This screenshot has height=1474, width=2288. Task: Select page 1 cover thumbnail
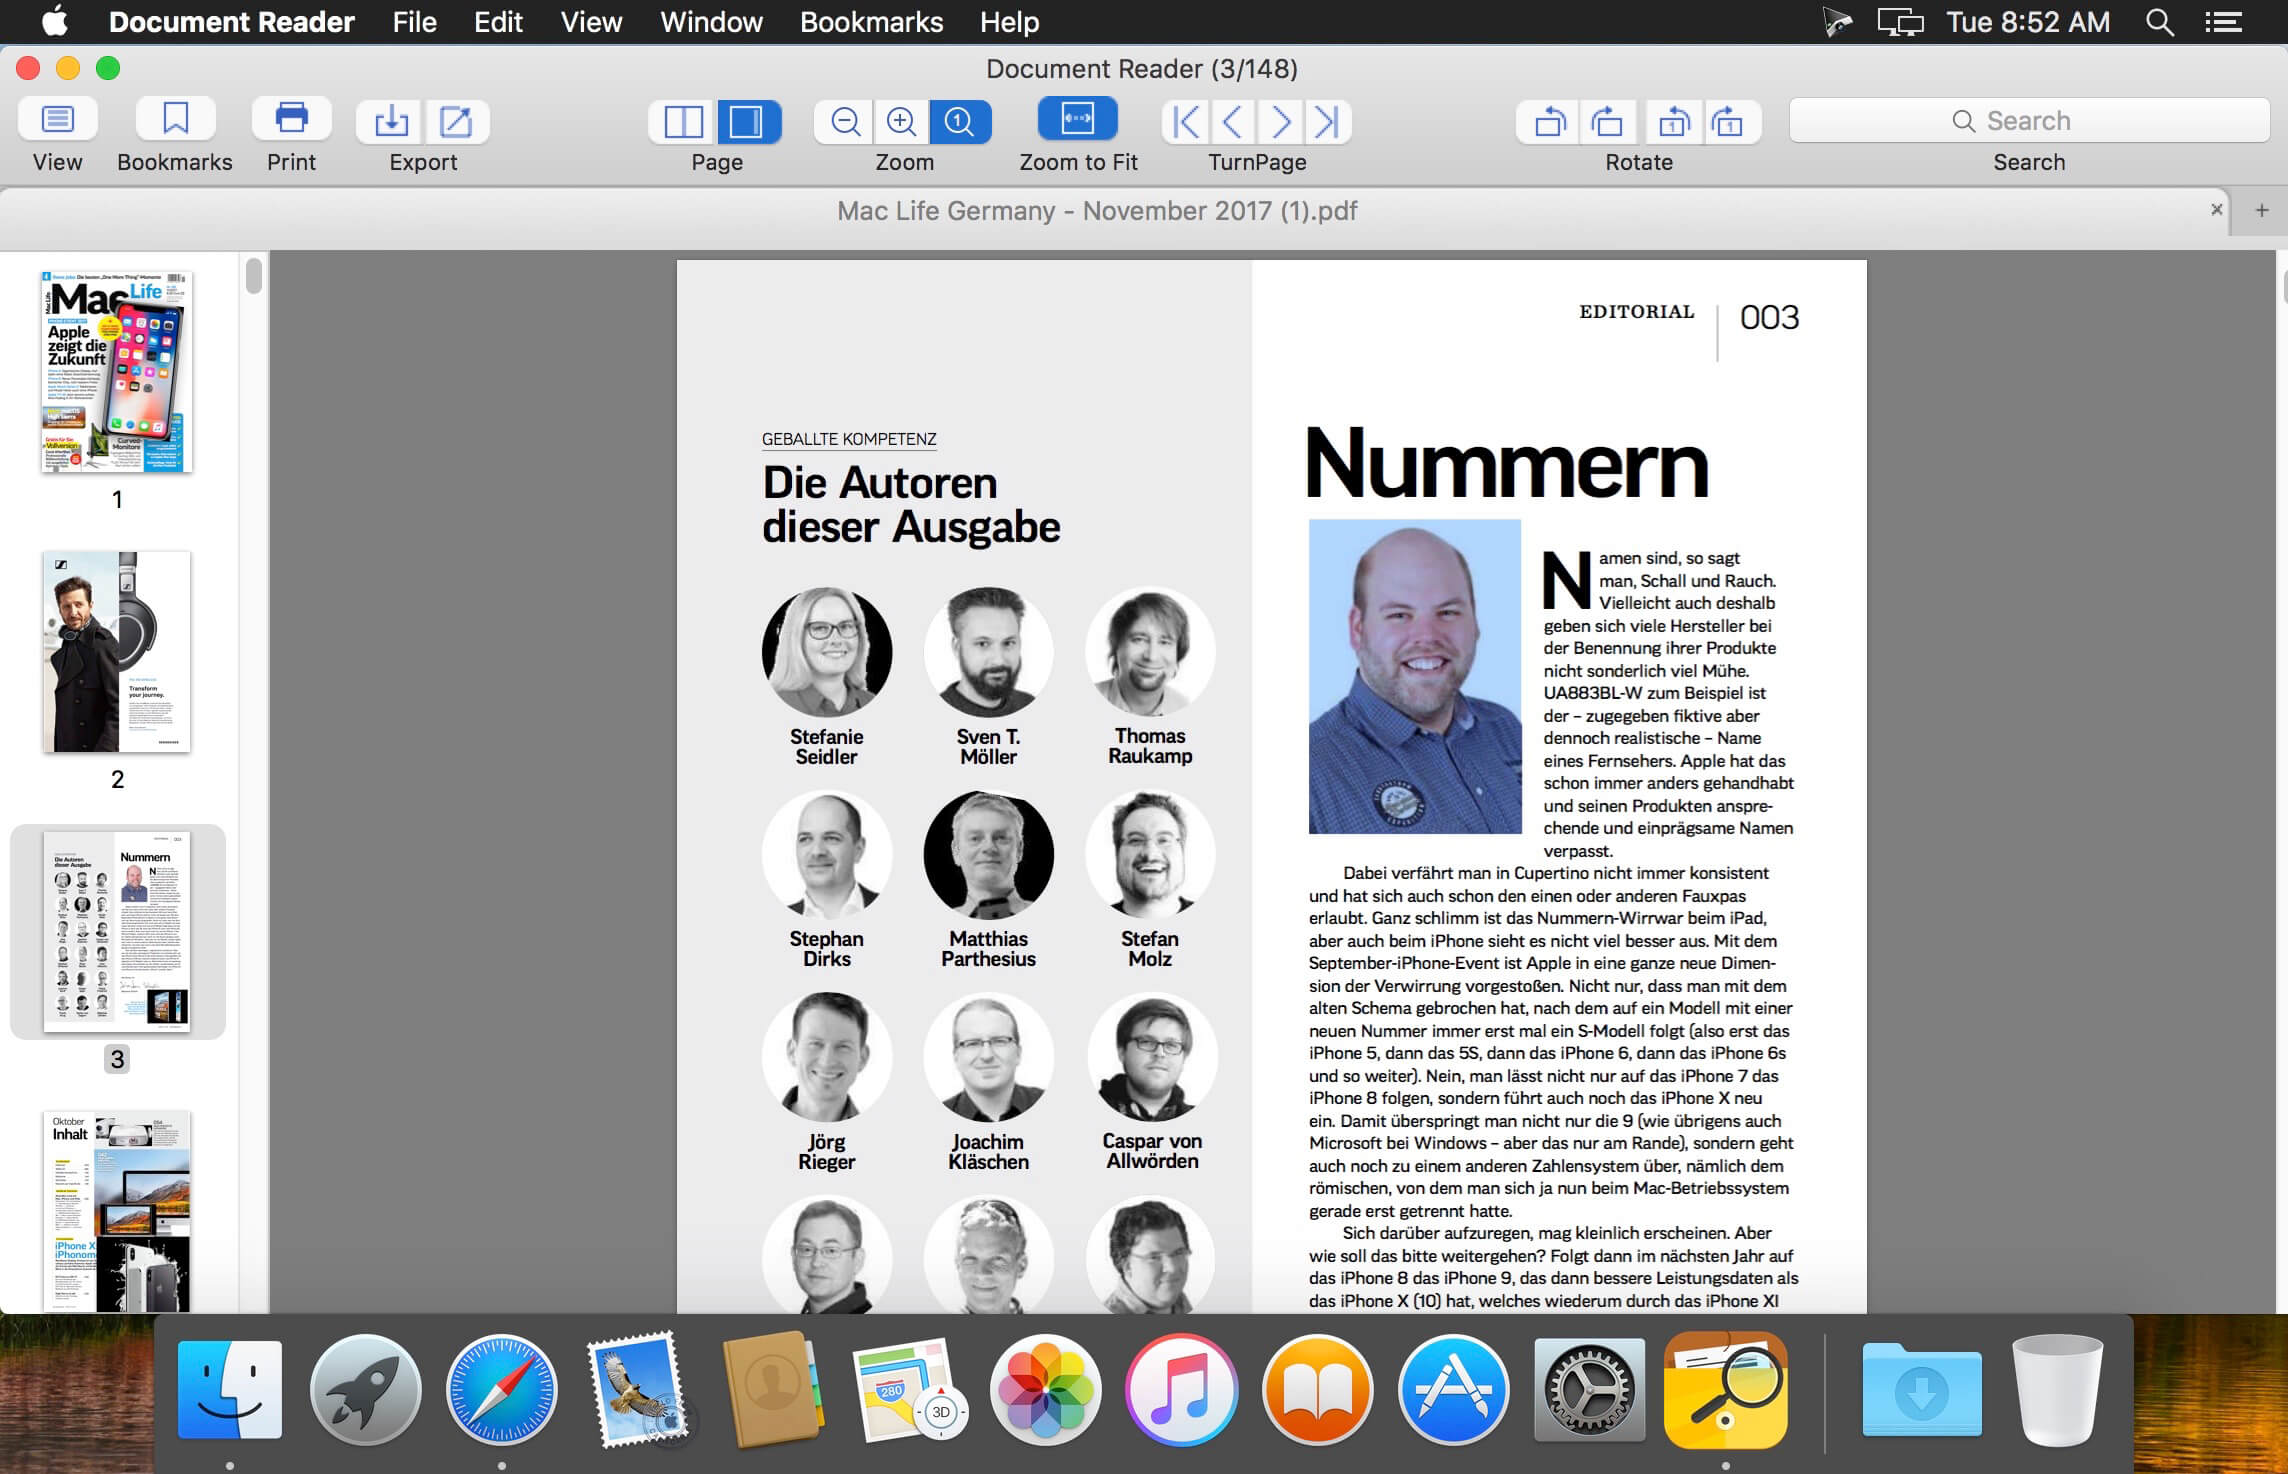117,372
